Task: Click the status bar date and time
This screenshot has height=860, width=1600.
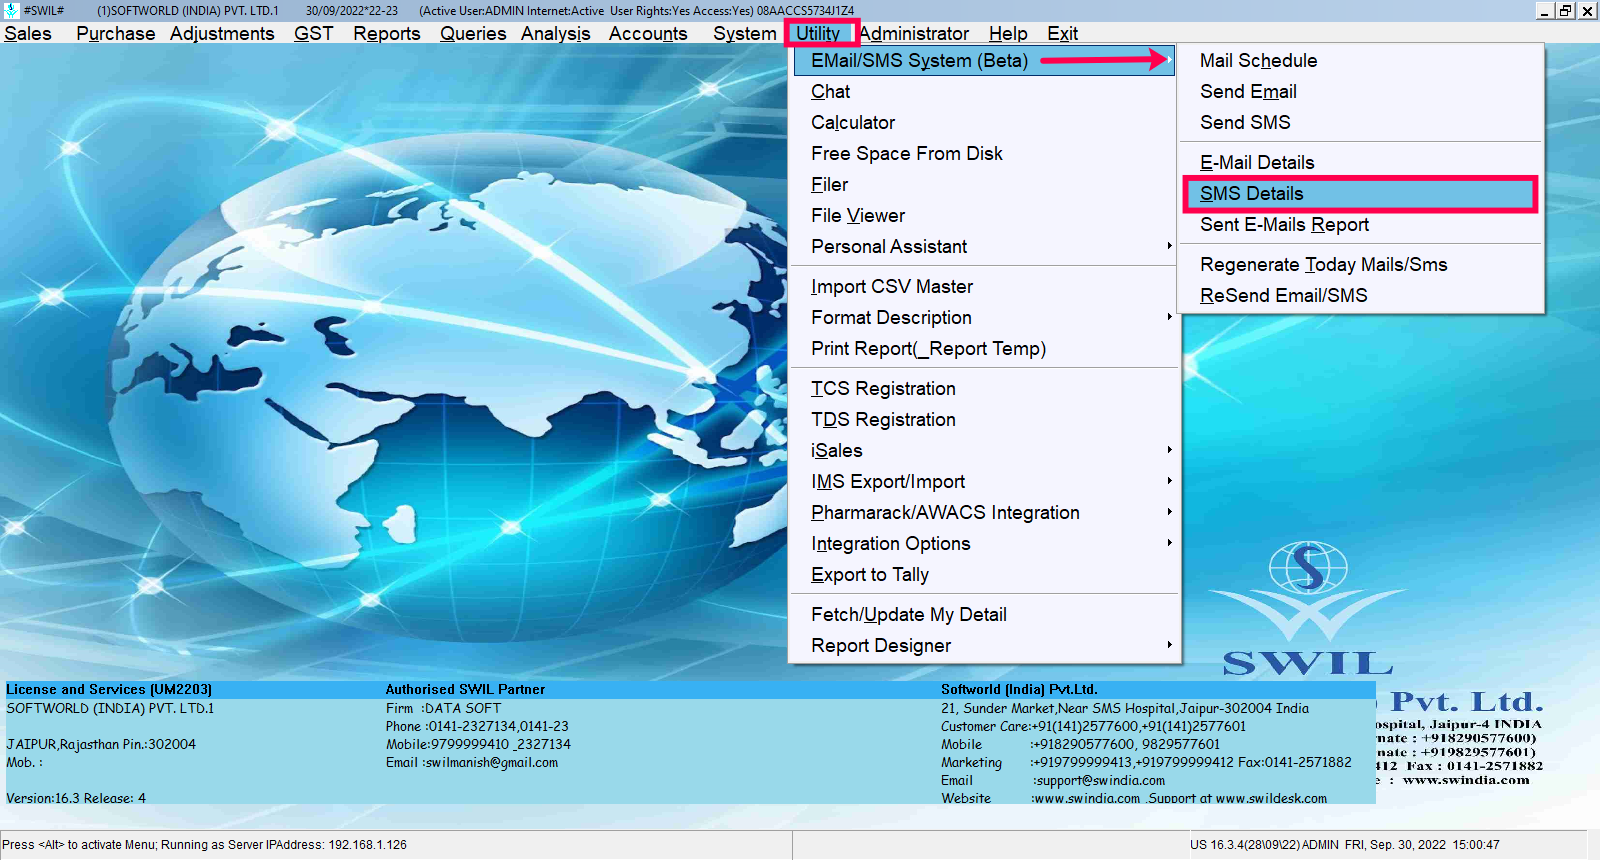Action: 1422,844
